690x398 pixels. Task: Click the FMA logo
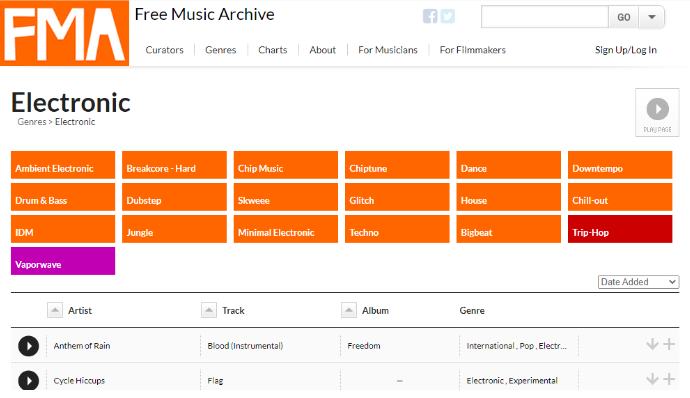(64, 33)
